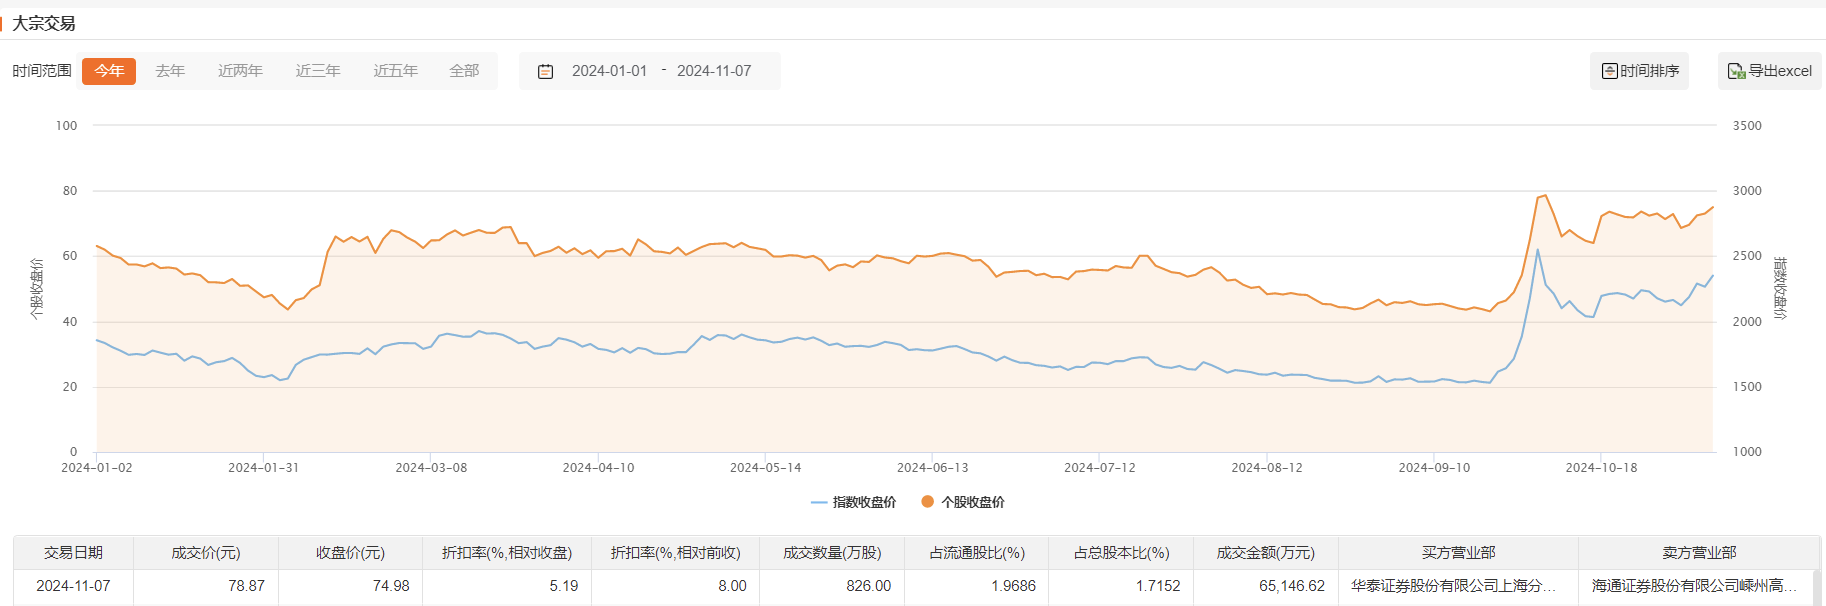This screenshot has height=606, width=1826.
Task: Click the 折扣率(%,相对收盘) column header
Action: [507, 553]
